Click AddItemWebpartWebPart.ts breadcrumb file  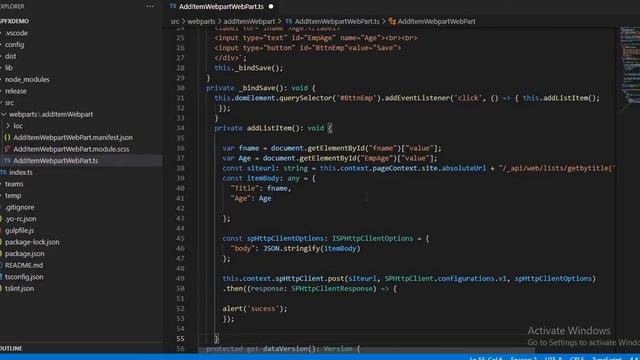337,21
